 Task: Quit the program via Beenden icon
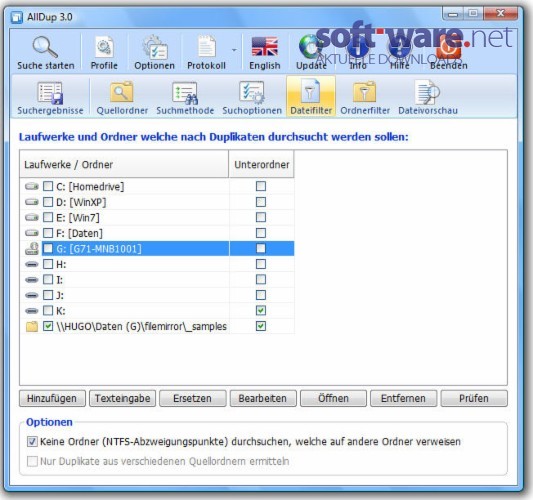tap(449, 53)
